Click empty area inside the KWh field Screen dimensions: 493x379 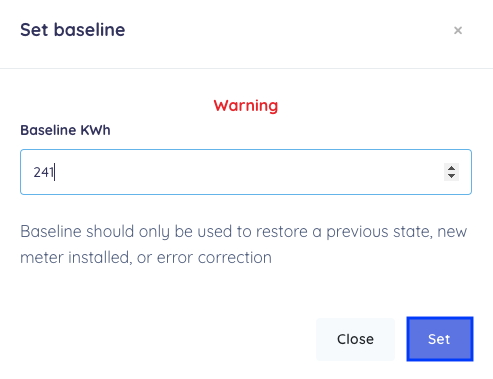247,172
